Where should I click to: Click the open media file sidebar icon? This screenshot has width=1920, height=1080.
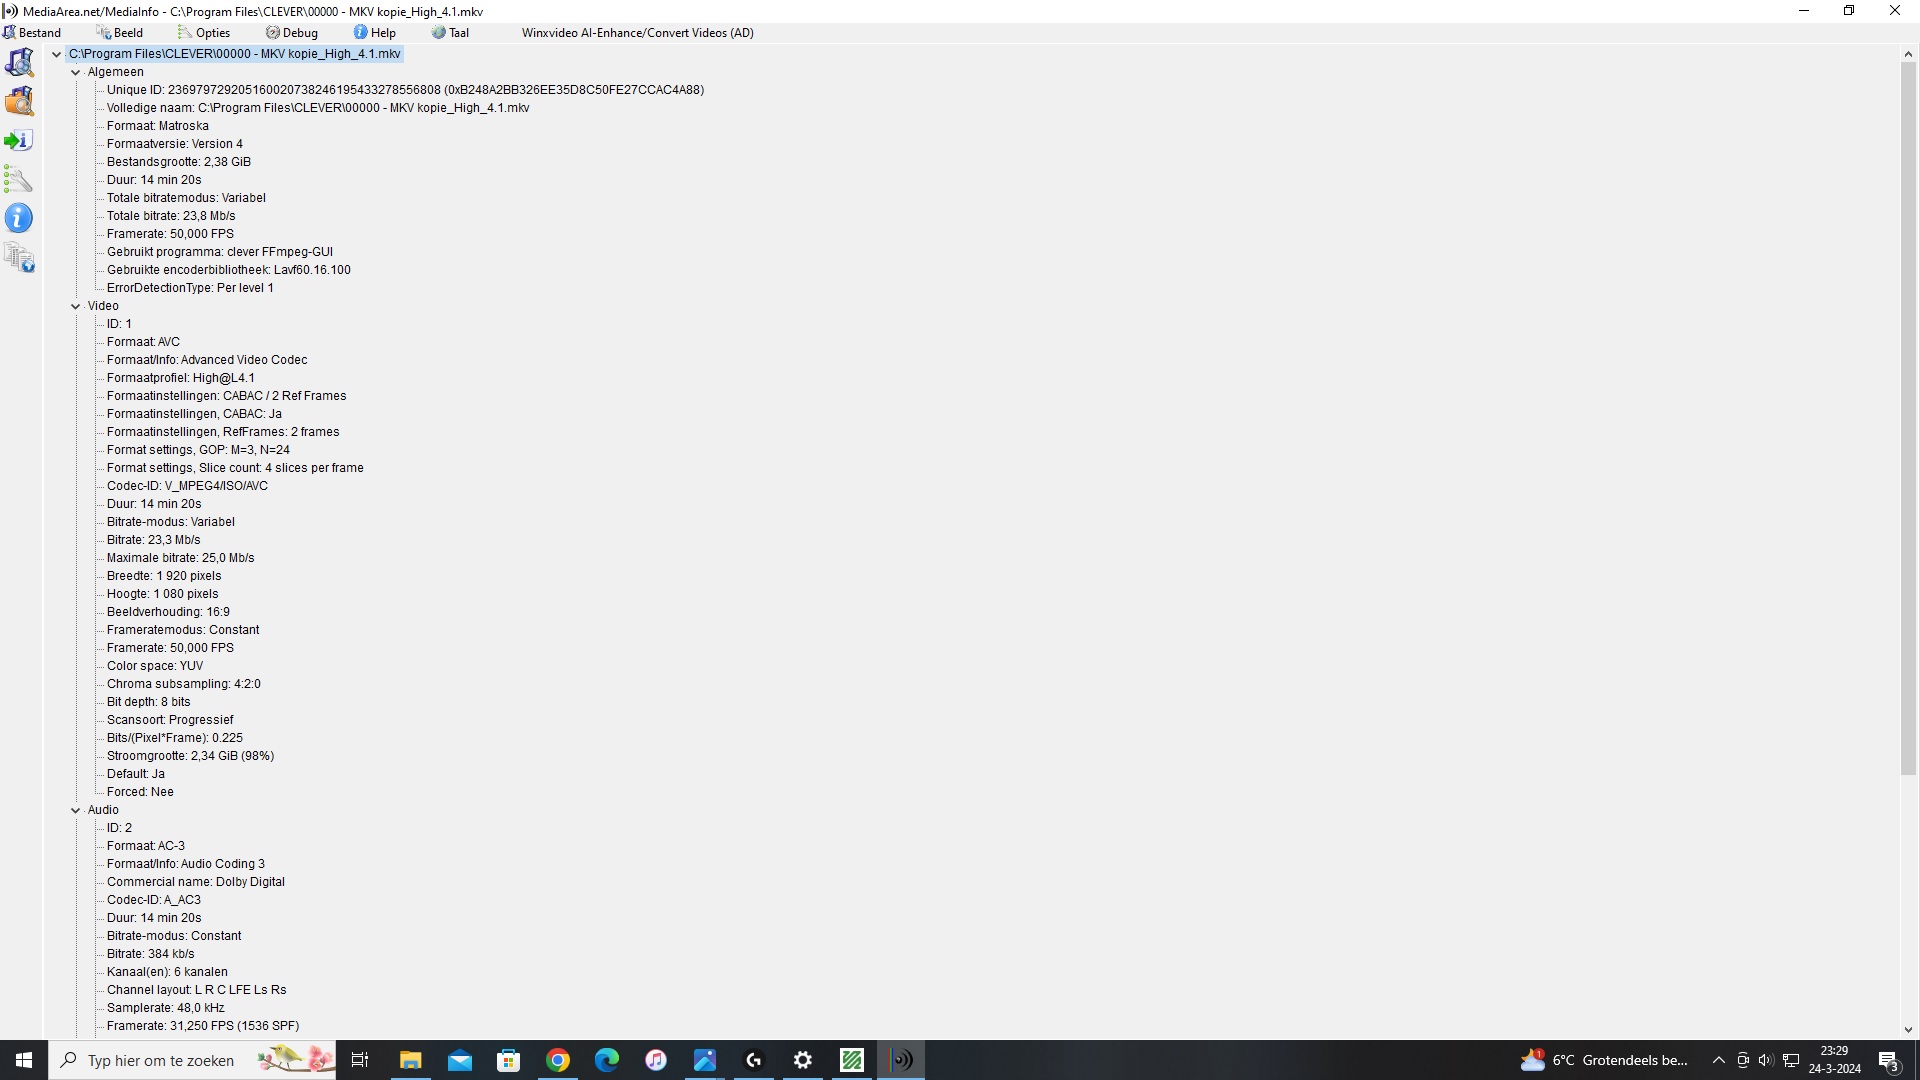pyautogui.click(x=20, y=62)
